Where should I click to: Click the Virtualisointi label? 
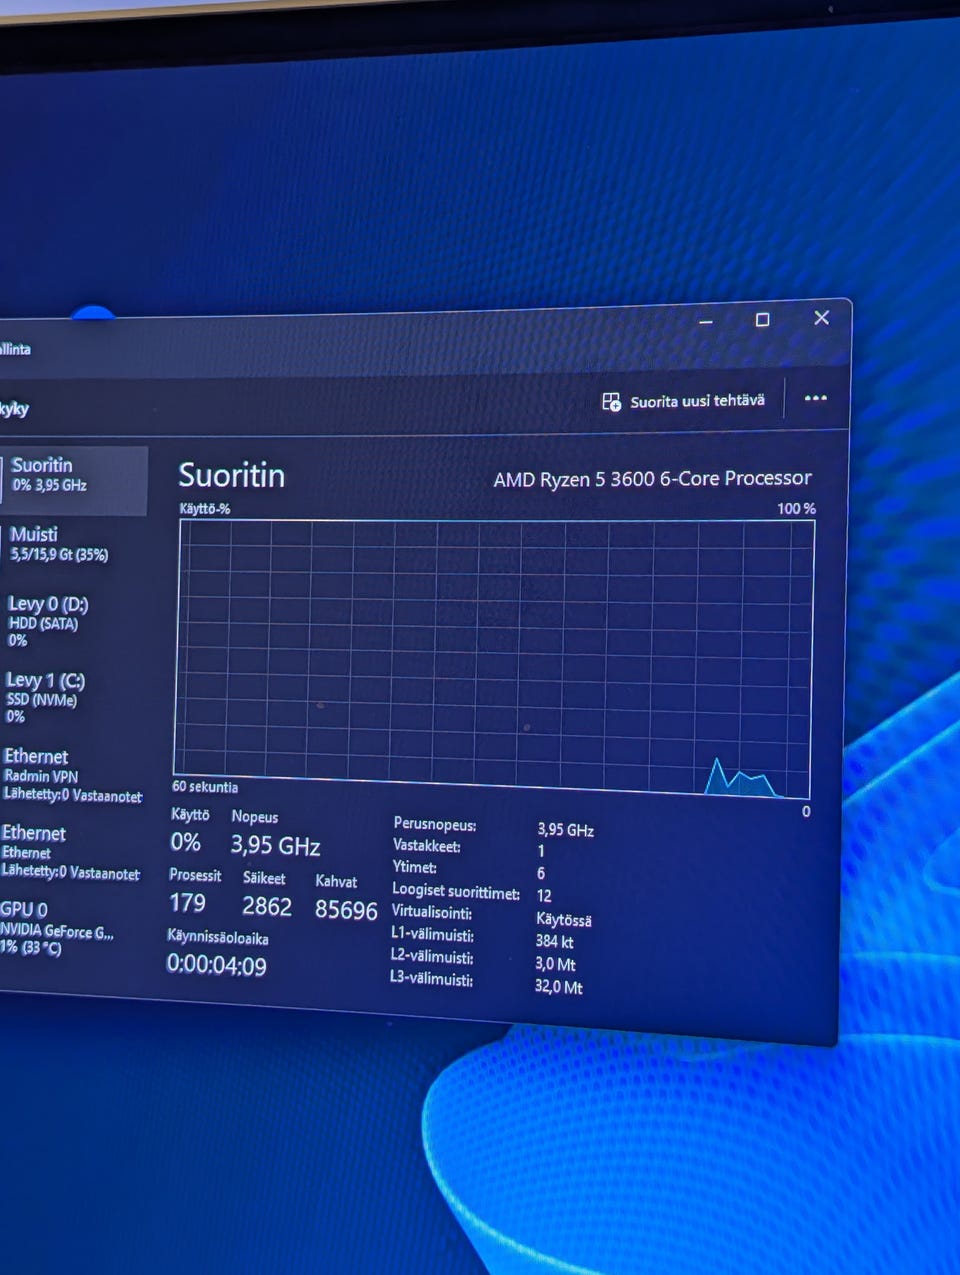tap(431, 912)
